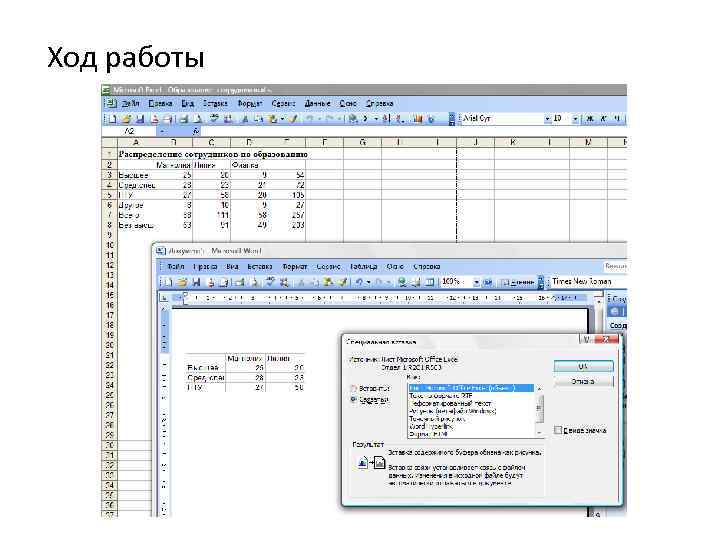Click Word vertical scrollbar up arrow
This screenshot has height=540, width=720.
click(598, 301)
